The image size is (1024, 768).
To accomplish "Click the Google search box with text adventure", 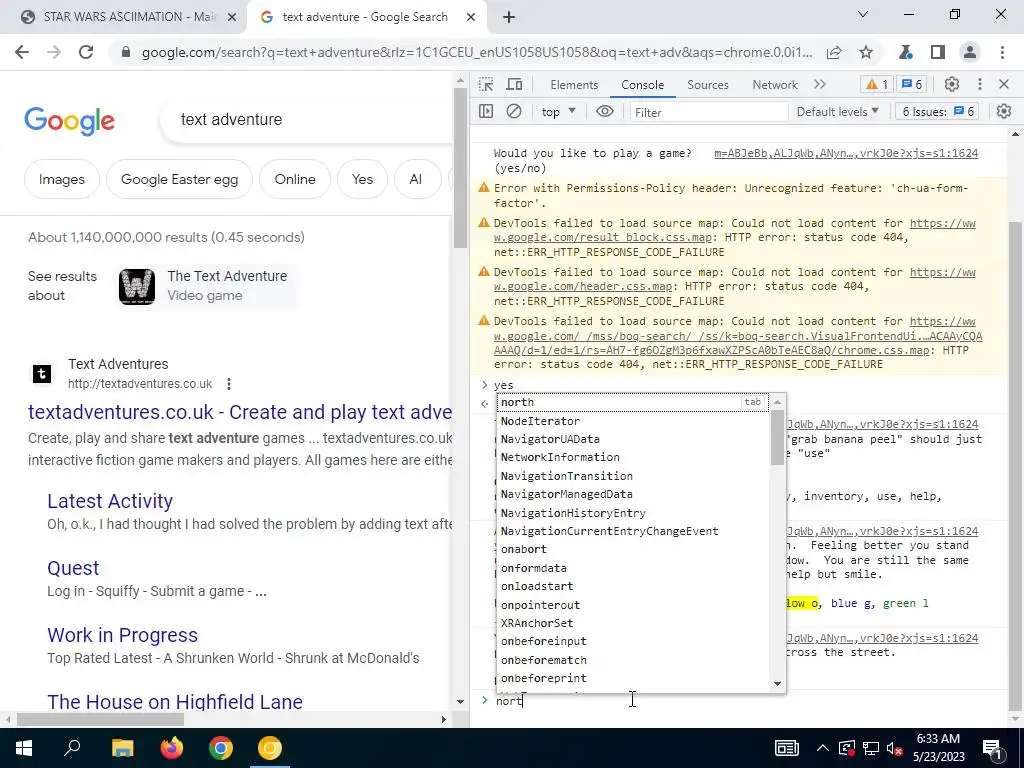I will point(307,120).
